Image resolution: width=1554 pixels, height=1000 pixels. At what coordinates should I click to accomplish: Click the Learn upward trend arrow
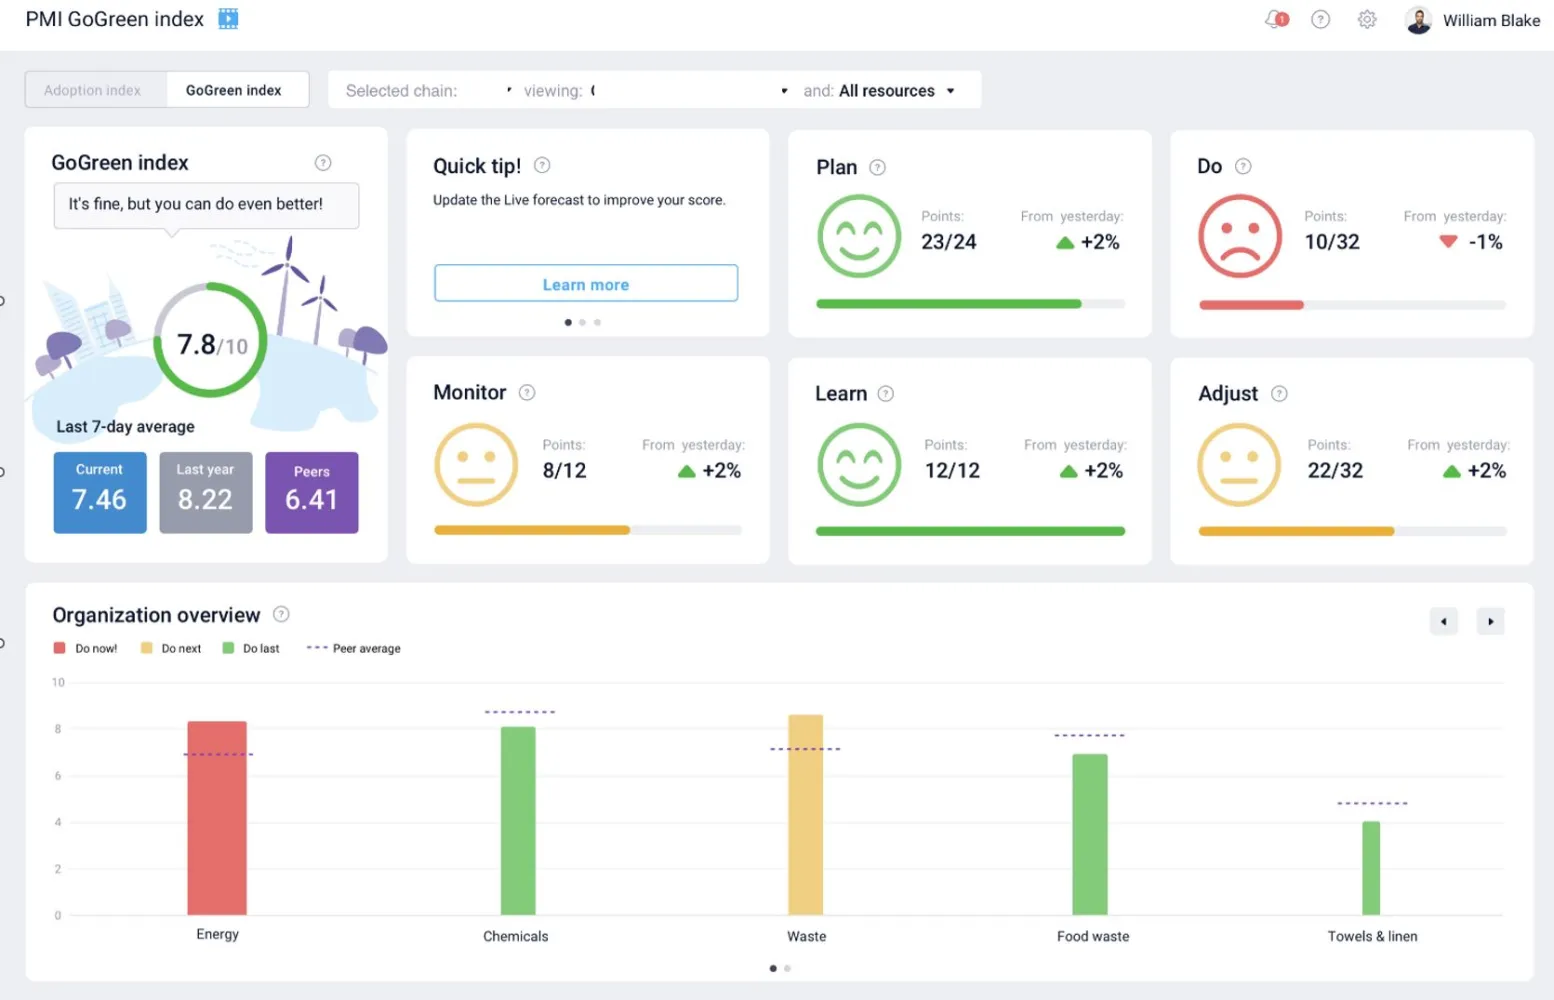coord(1068,471)
